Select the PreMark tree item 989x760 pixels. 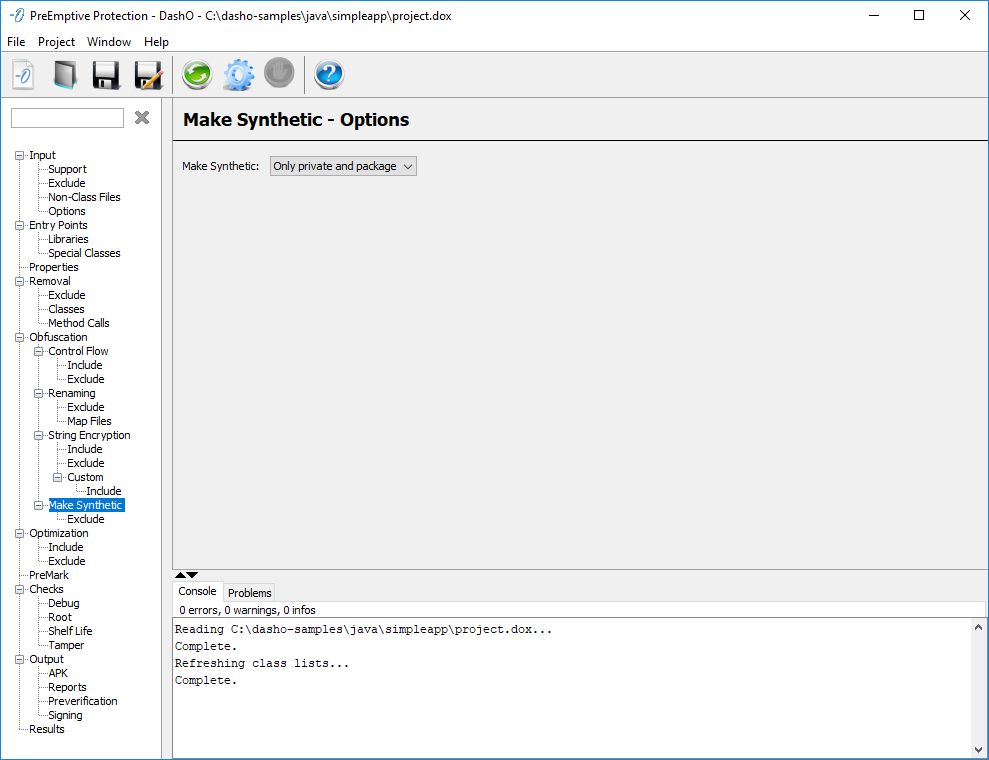click(48, 575)
